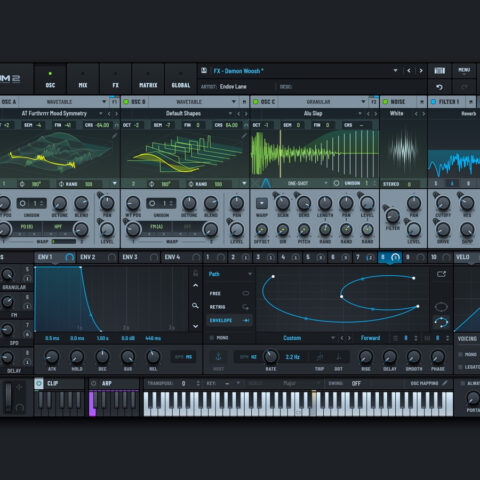Click the LFO anchor icon

pos(218,357)
